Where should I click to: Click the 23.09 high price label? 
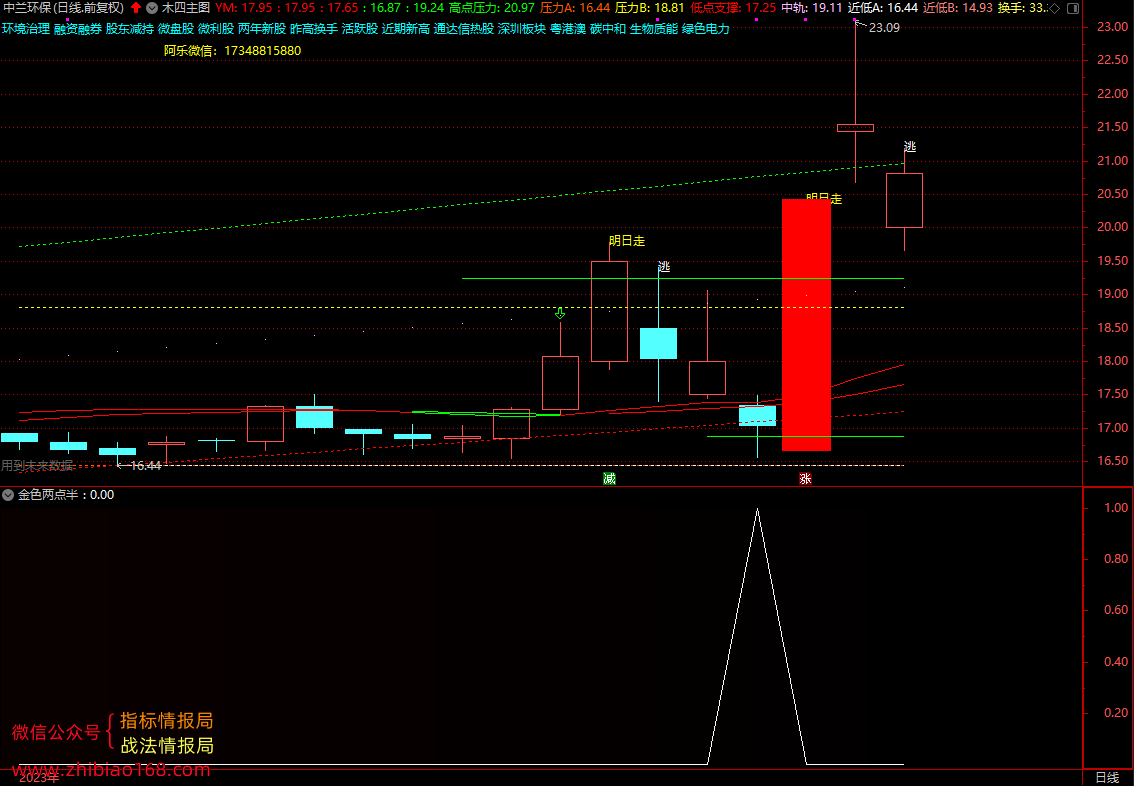(x=884, y=28)
